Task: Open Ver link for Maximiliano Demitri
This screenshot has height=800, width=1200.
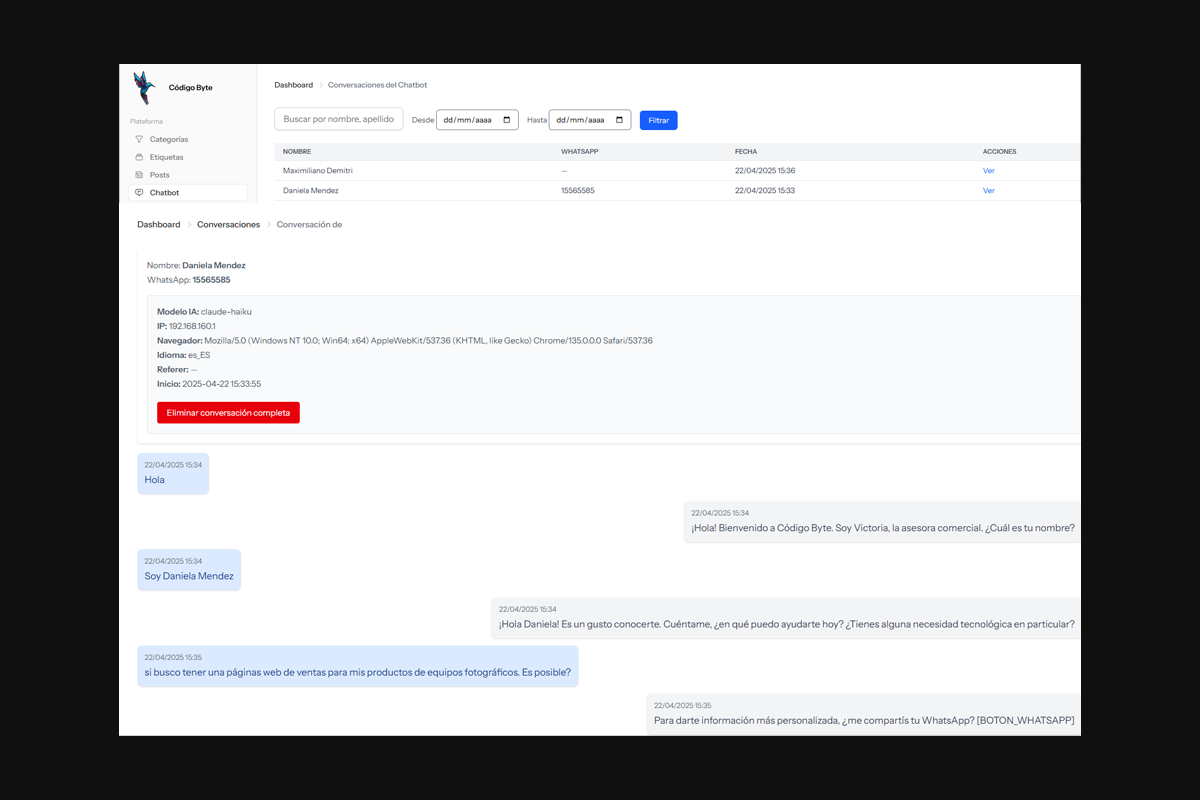Action: pyautogui.click(x=988, y=171)
